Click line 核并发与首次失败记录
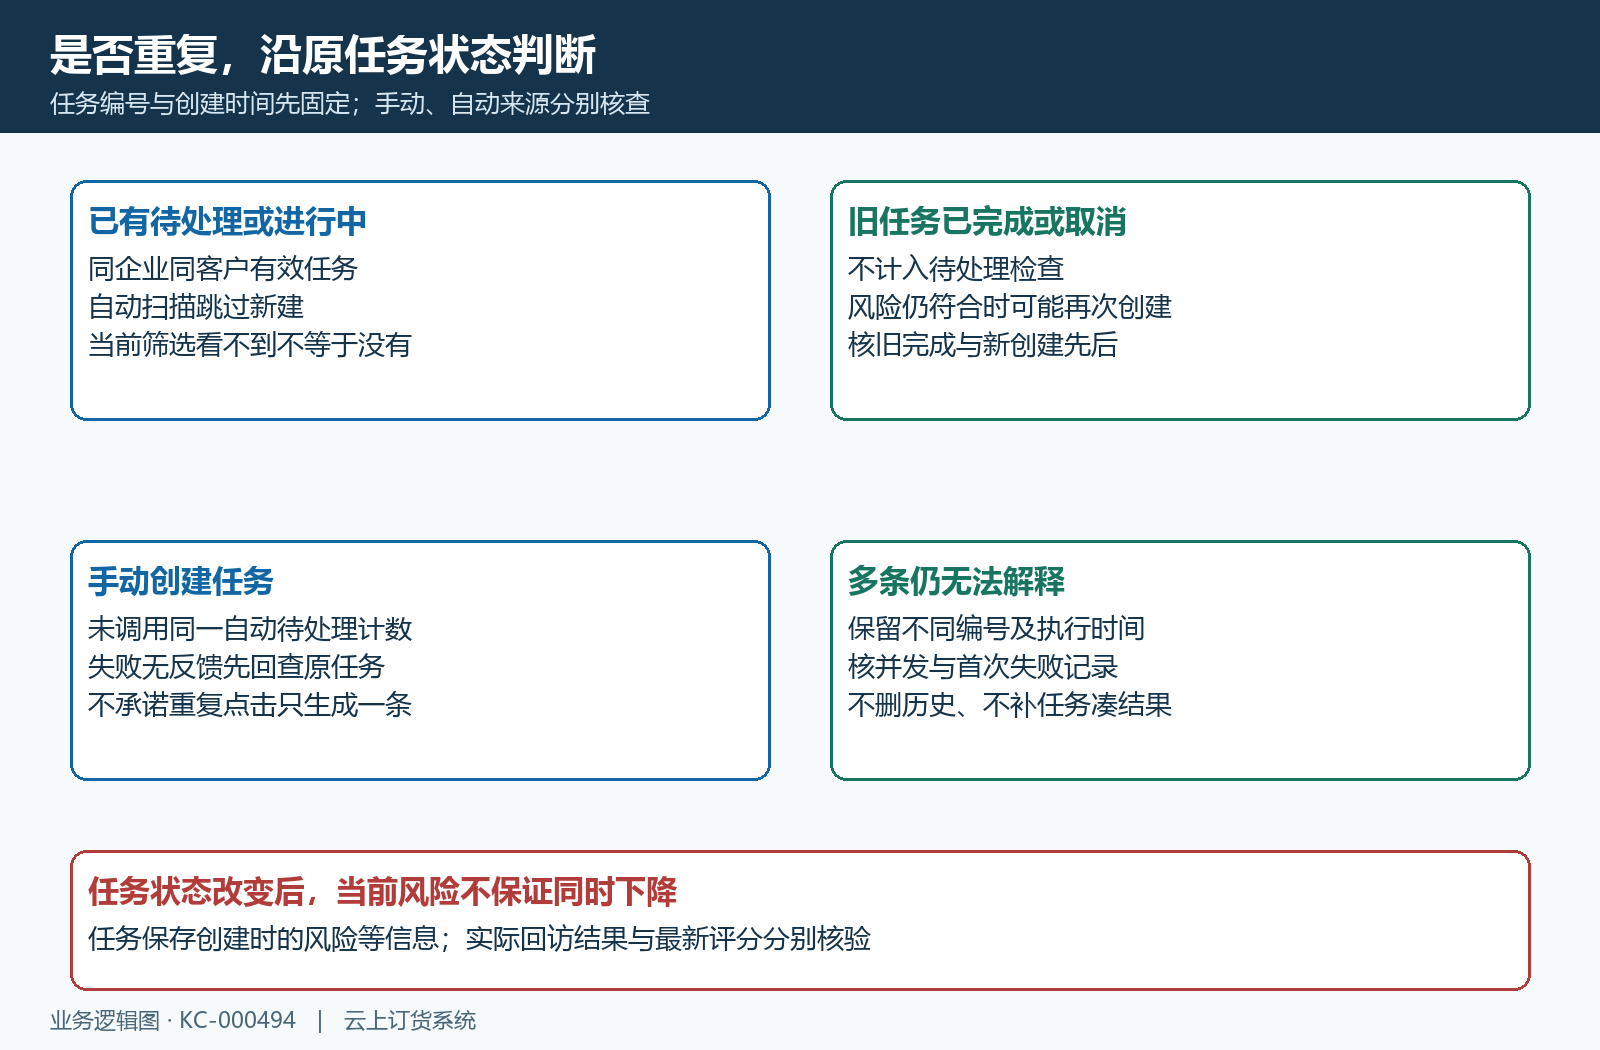The width and height of the screenshot is (1600, 1050). 983,667
